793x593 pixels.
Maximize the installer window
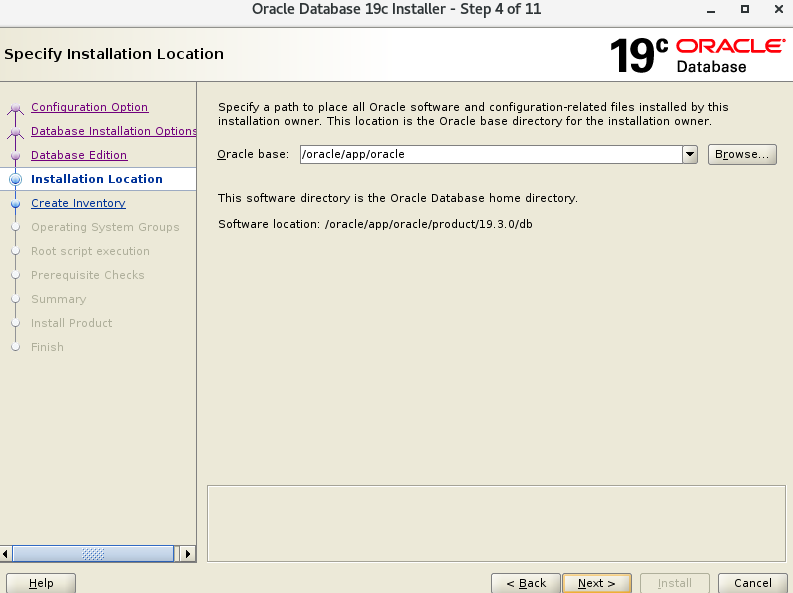click(x=745, y=9)
